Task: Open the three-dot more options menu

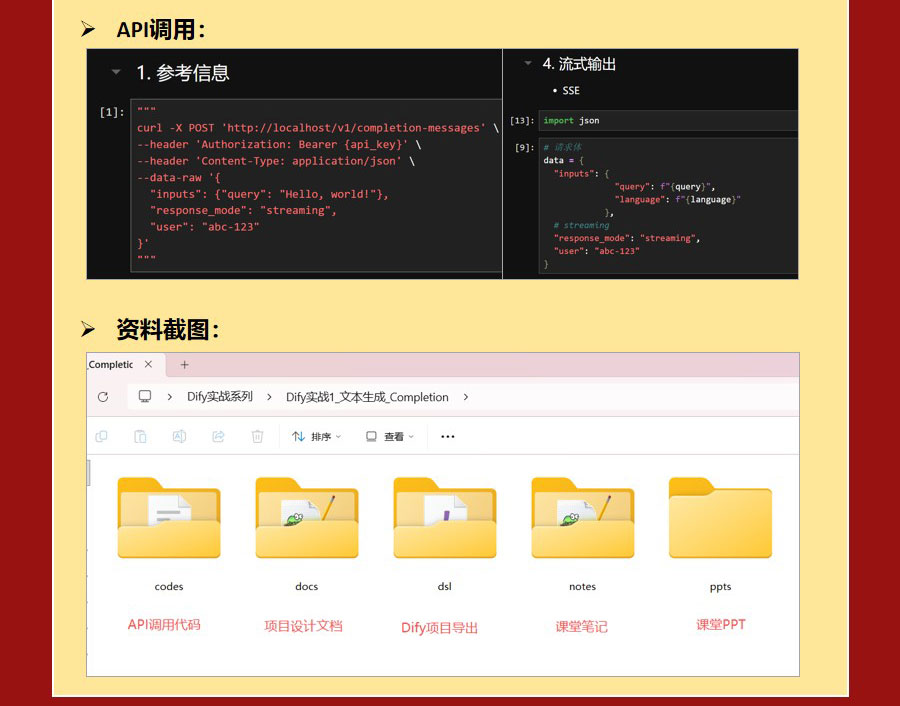Action: (x=448, y=437)
